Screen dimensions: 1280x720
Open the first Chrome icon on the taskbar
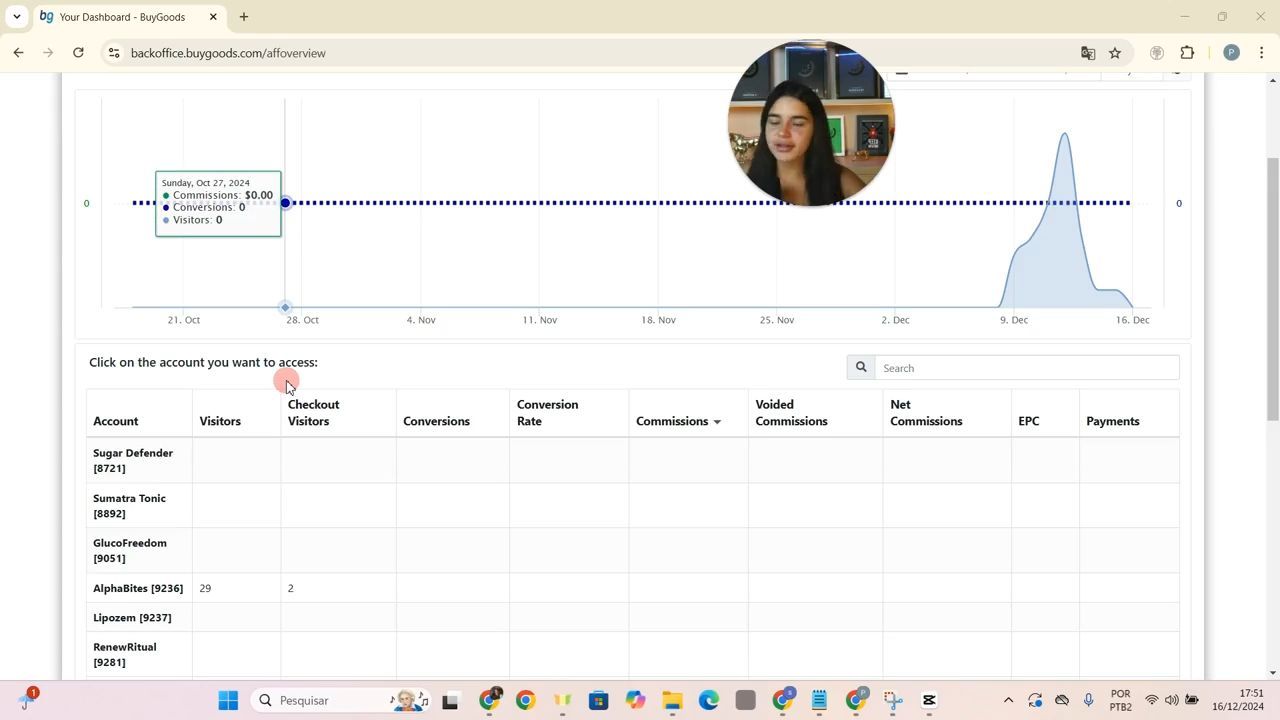click(490, 700)
